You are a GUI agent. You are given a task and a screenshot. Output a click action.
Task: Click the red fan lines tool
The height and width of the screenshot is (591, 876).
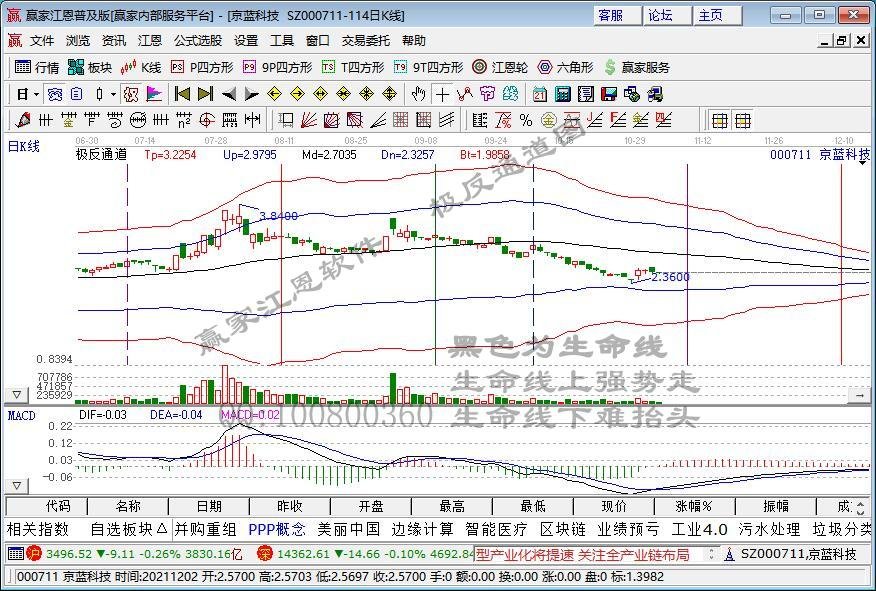pyautogui.click(x=309, y=120)
